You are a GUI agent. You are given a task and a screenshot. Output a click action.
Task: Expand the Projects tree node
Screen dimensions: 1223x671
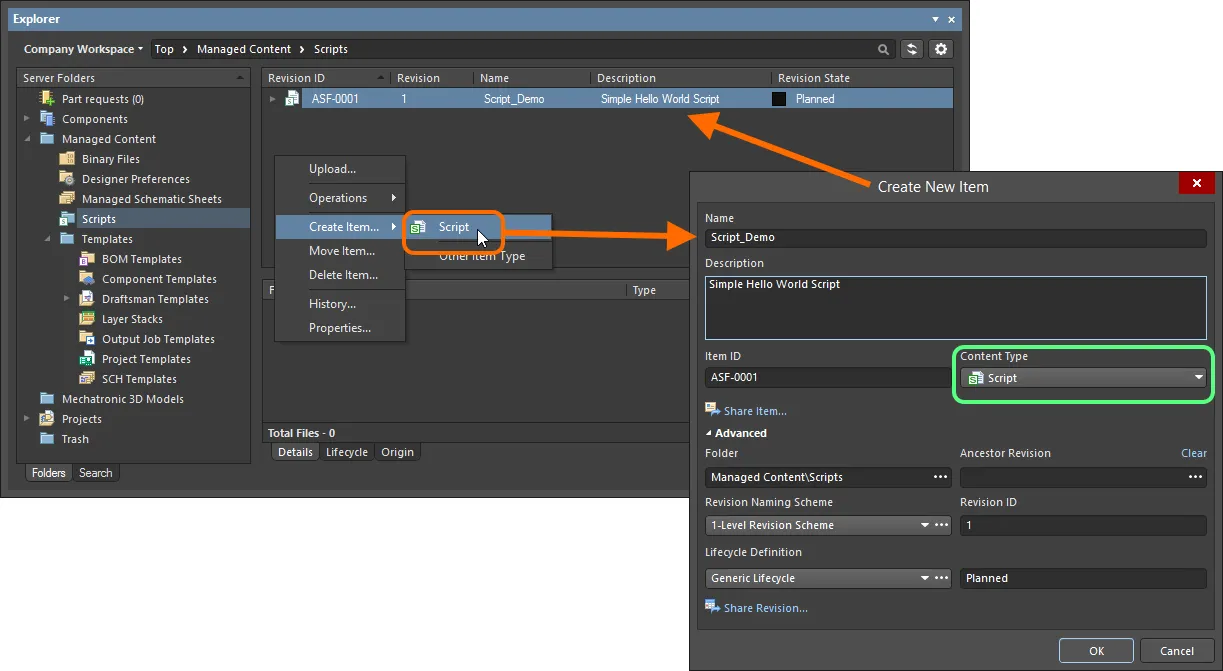28,419
